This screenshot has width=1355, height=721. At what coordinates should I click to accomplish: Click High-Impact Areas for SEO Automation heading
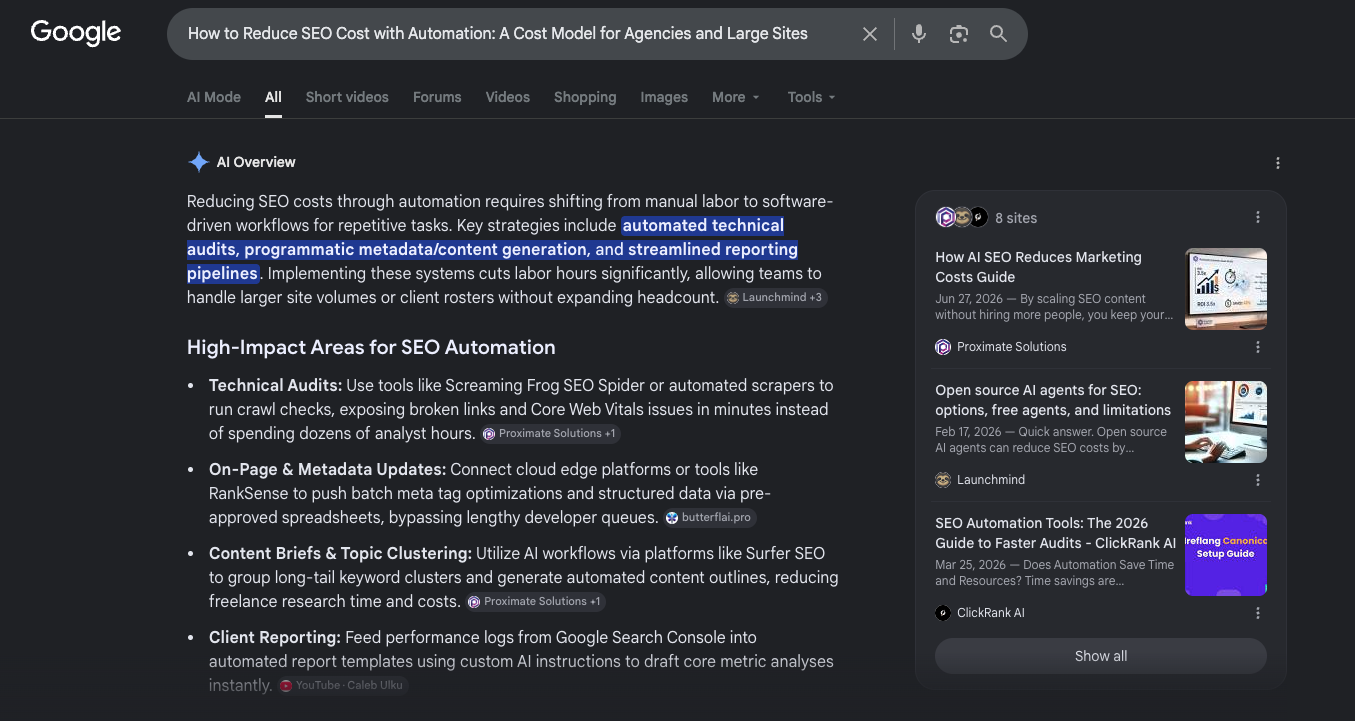371,347
